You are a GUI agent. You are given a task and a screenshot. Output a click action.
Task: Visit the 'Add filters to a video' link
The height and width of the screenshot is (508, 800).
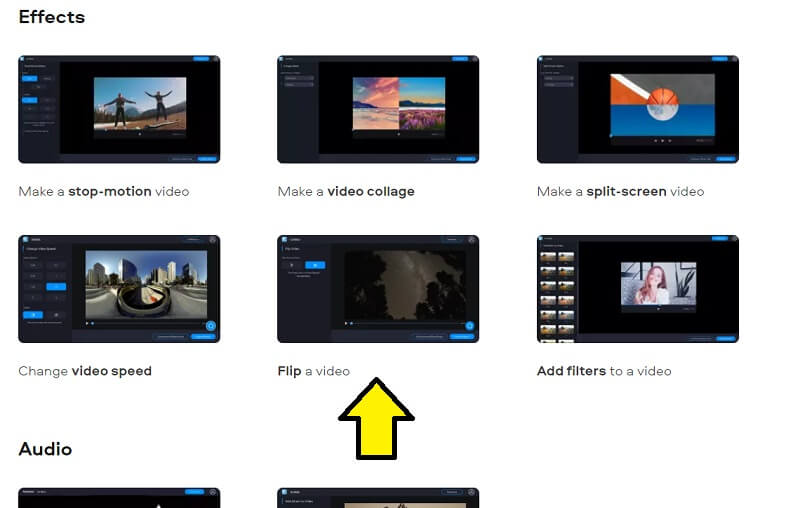(x=603, y=371)
